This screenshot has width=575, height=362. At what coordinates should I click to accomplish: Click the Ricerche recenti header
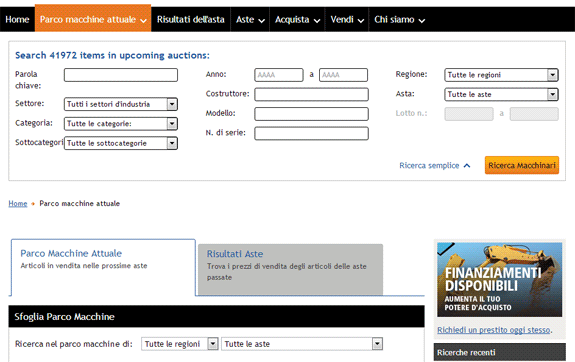click(499, 352)
